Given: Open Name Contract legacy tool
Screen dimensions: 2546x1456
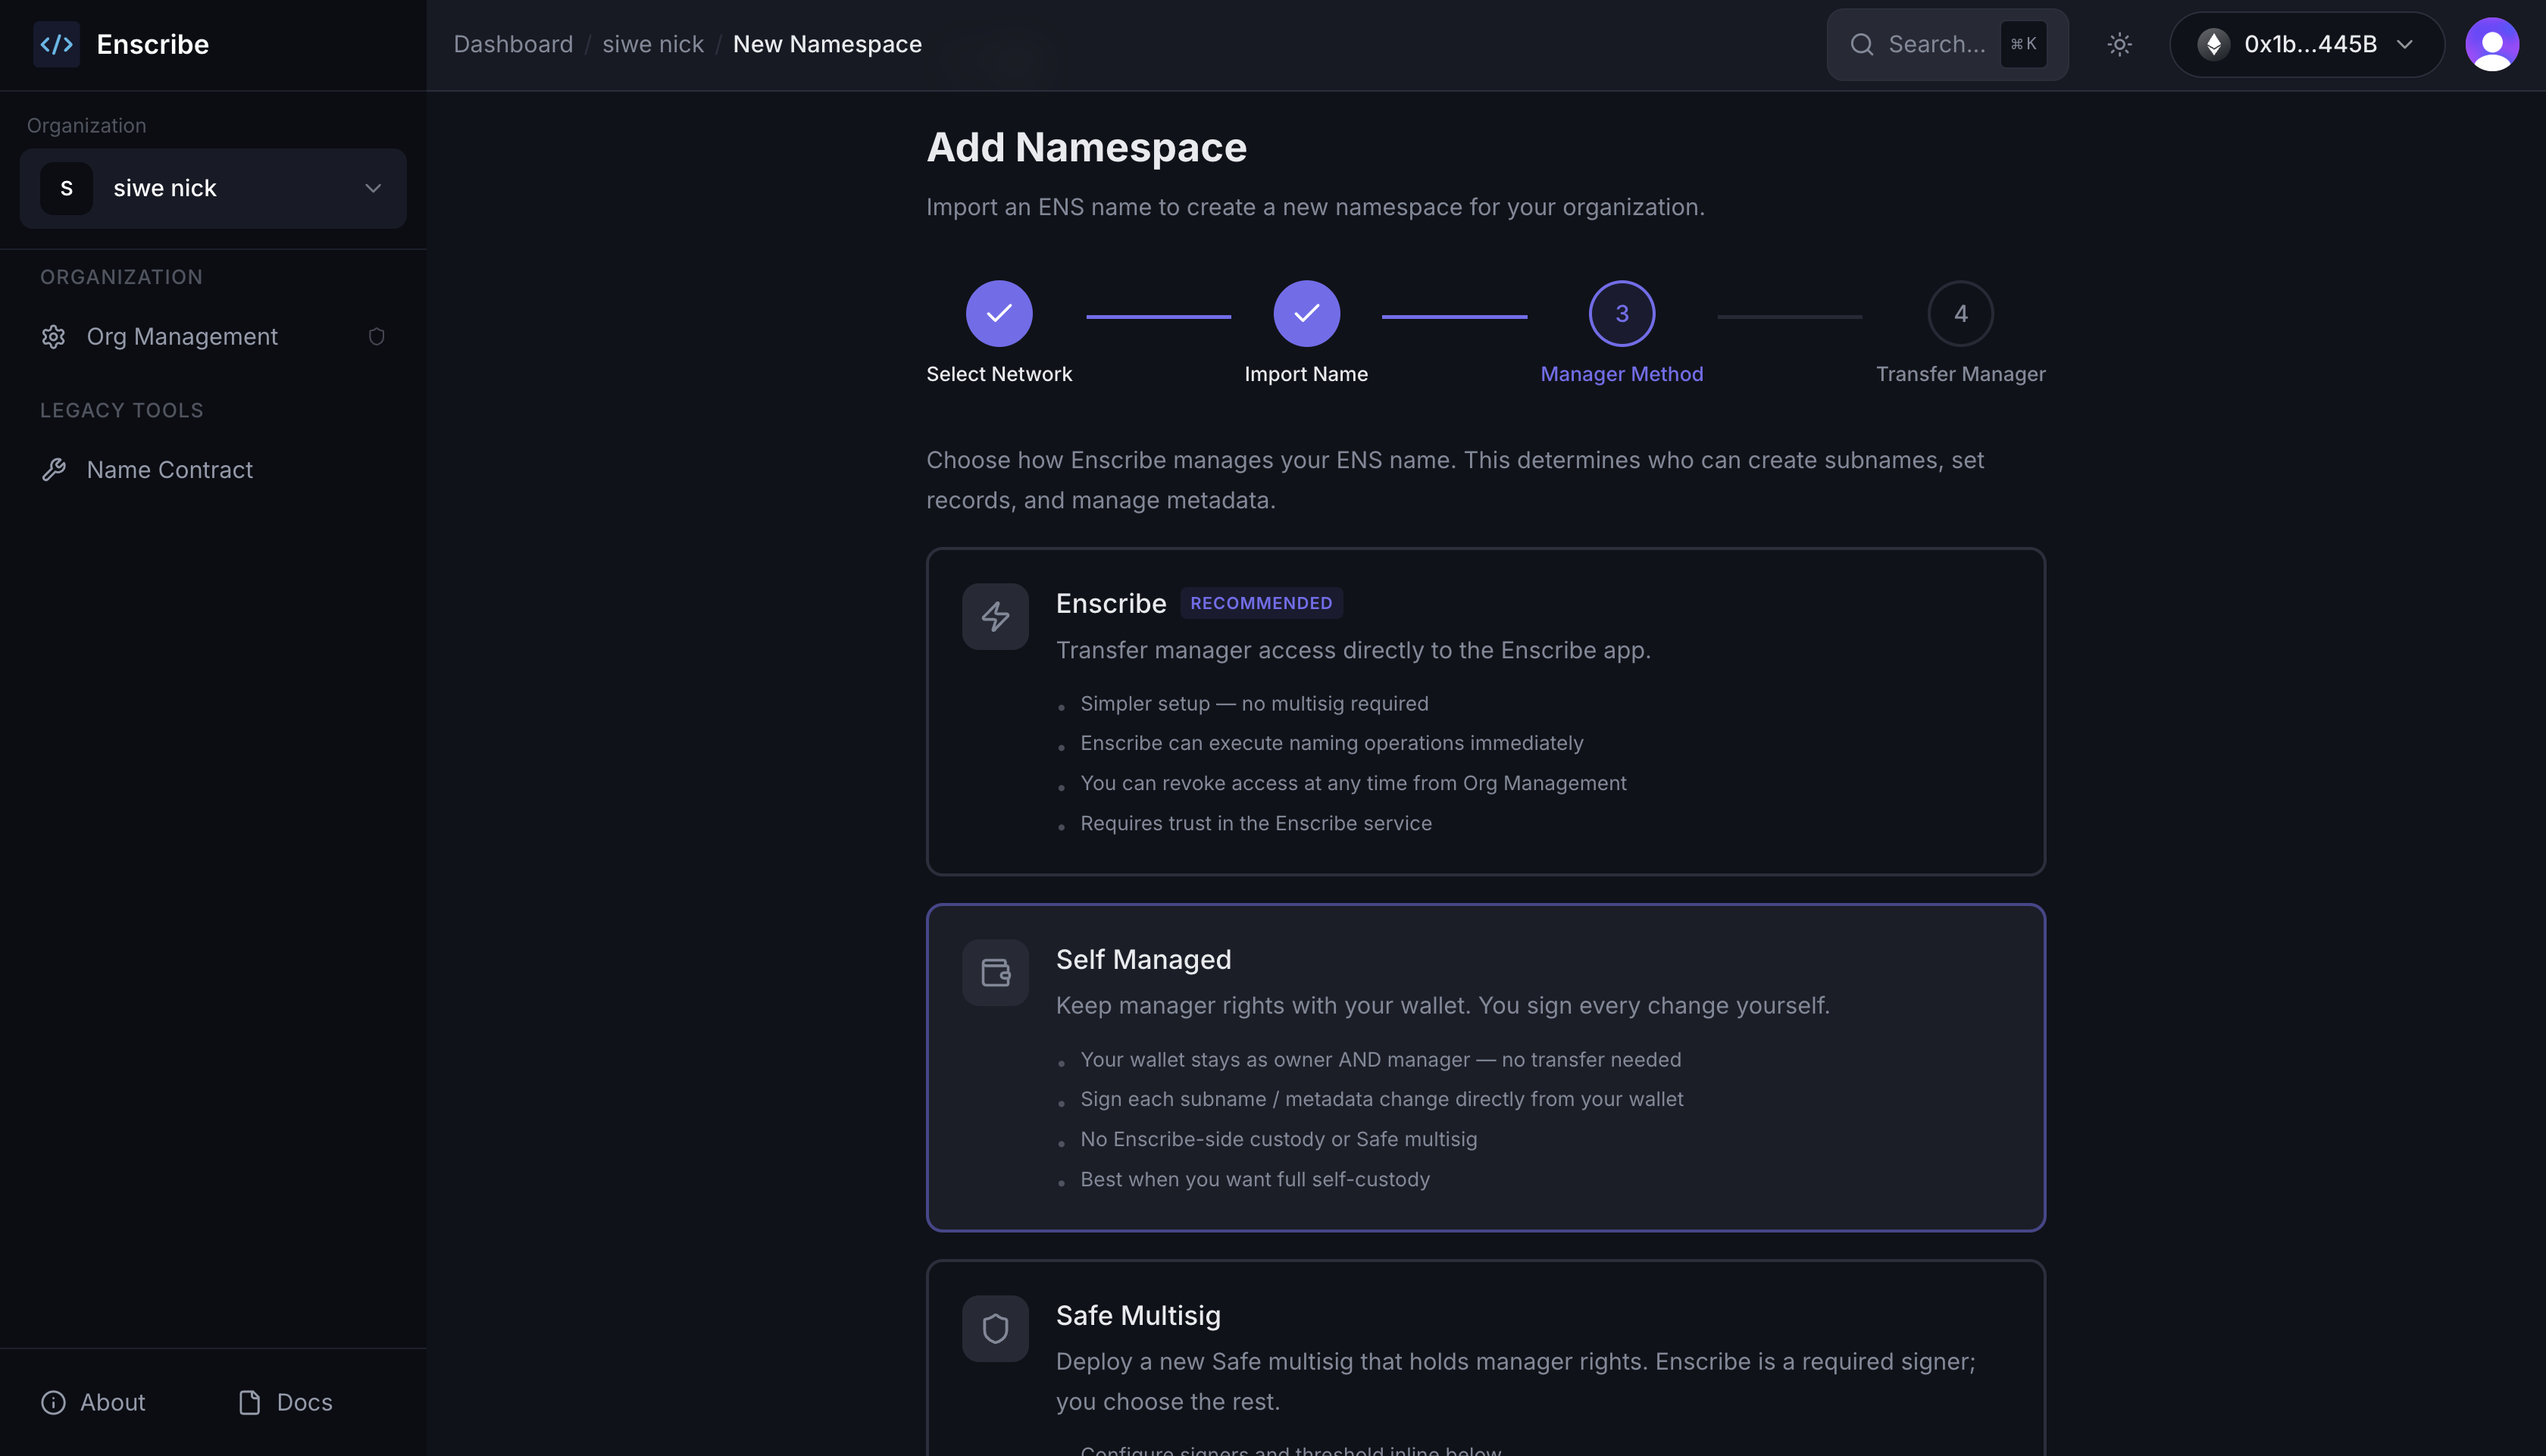Looking at the screenshot, I should click(213, 469).
